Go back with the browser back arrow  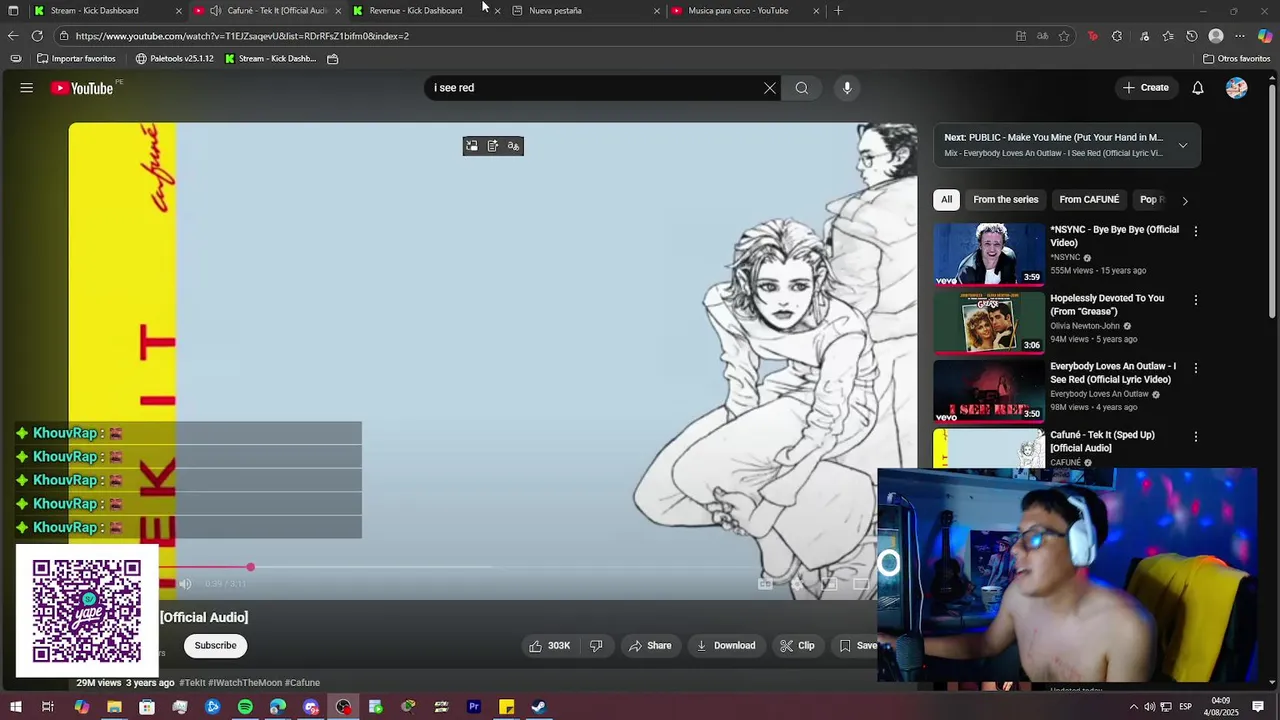12,36
